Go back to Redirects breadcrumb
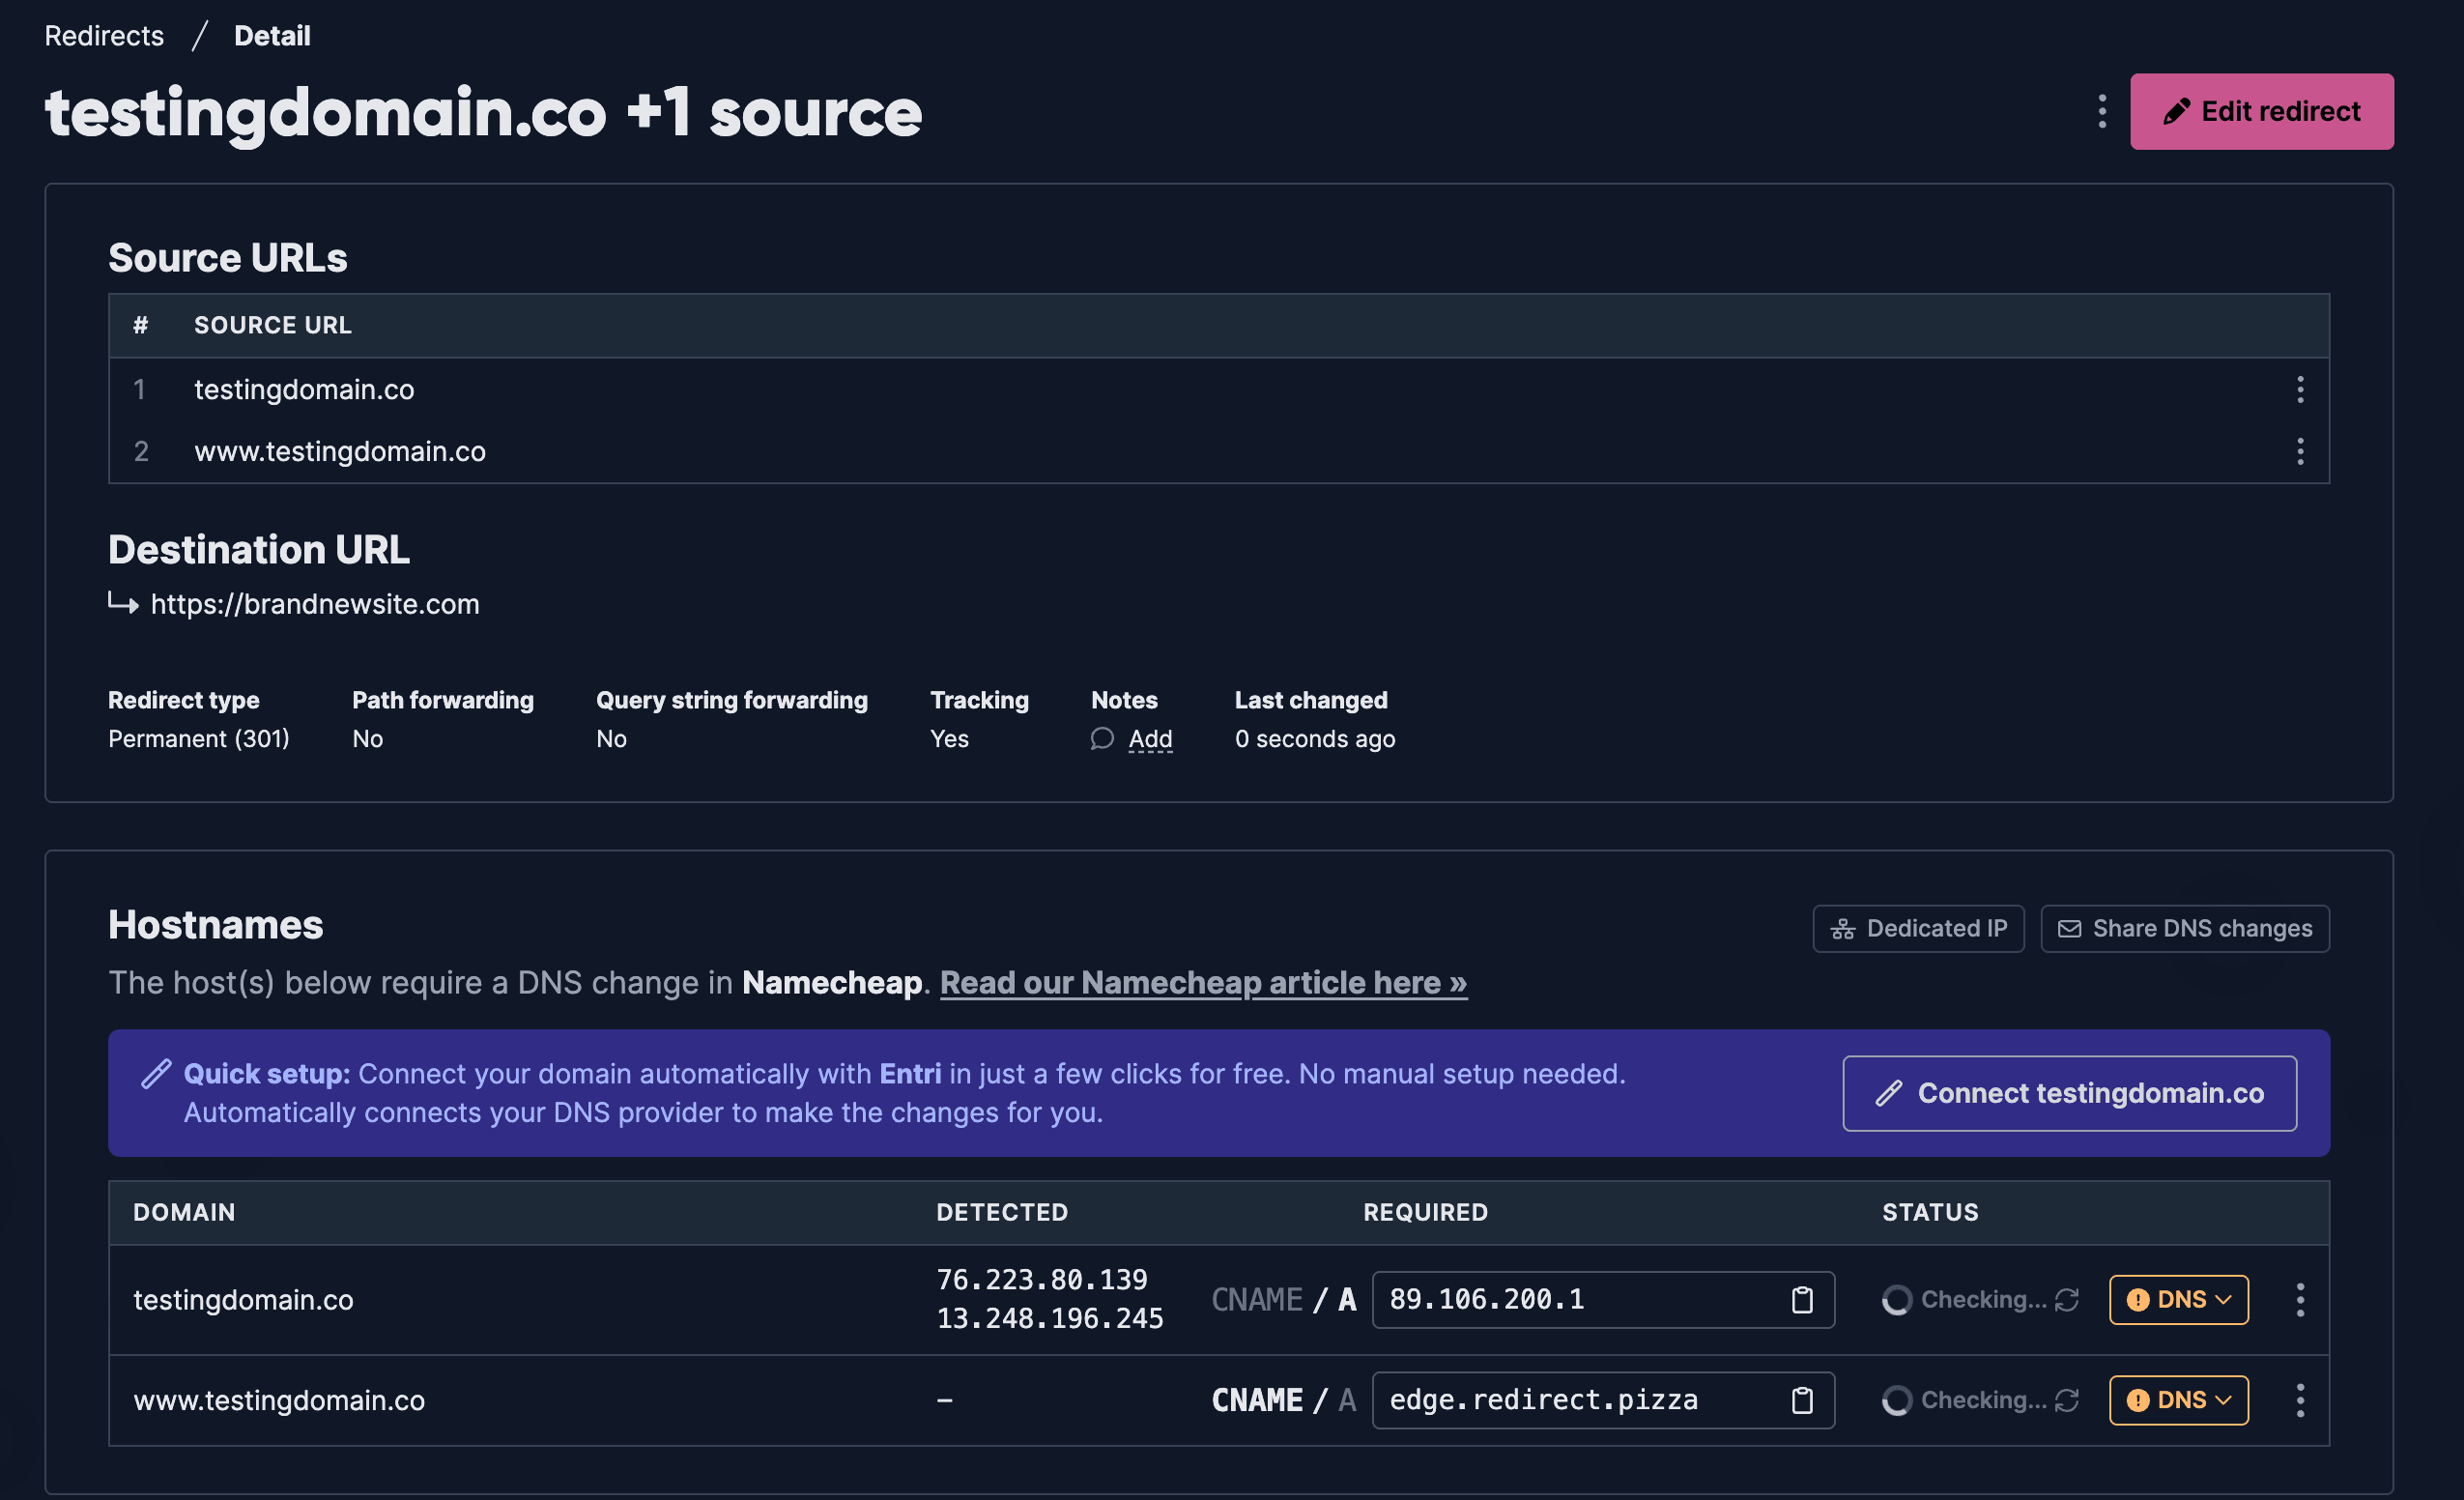The height and width of the screenshot is (1500, 2464). coord(104,36)
